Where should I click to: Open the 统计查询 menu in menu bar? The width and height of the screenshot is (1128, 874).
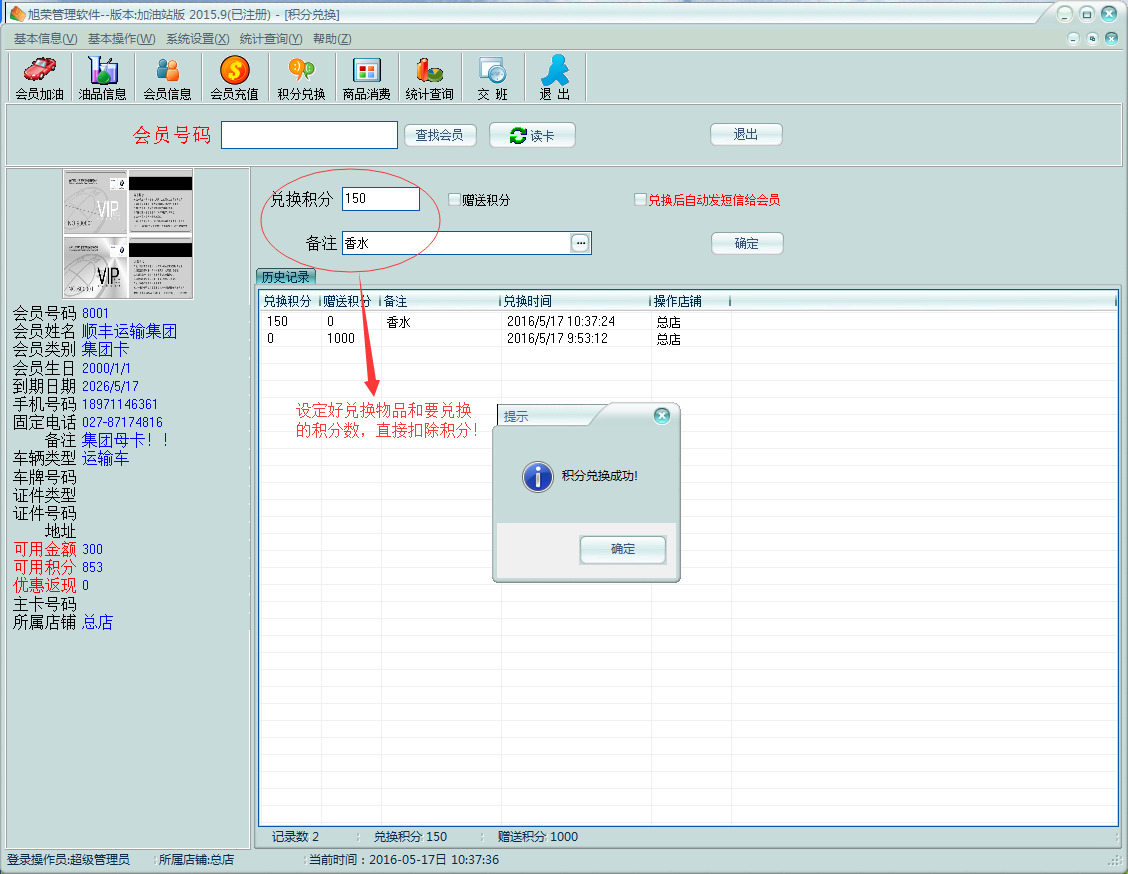(x=271, y=39)
